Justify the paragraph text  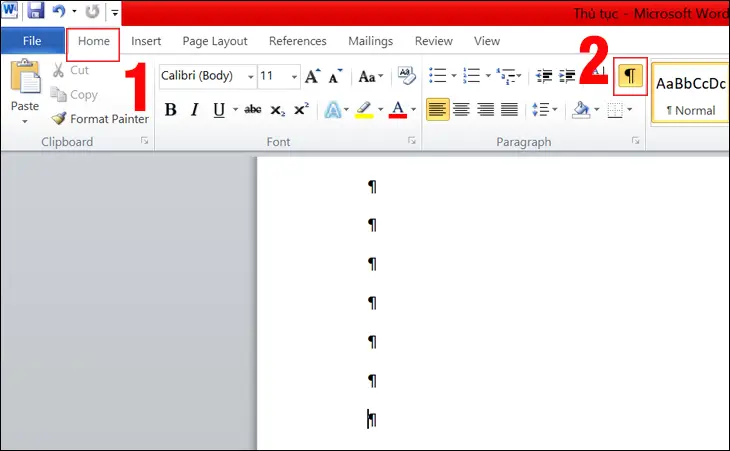510,110
